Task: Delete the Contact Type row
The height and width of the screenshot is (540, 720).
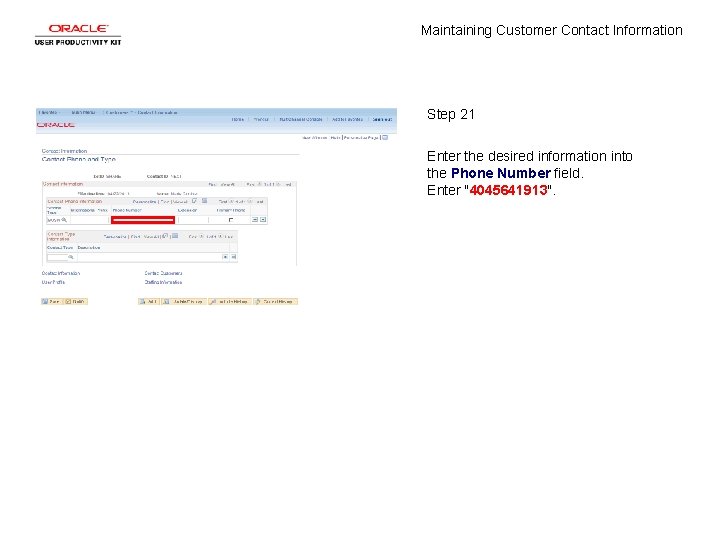Action: (x=234, y=257)
